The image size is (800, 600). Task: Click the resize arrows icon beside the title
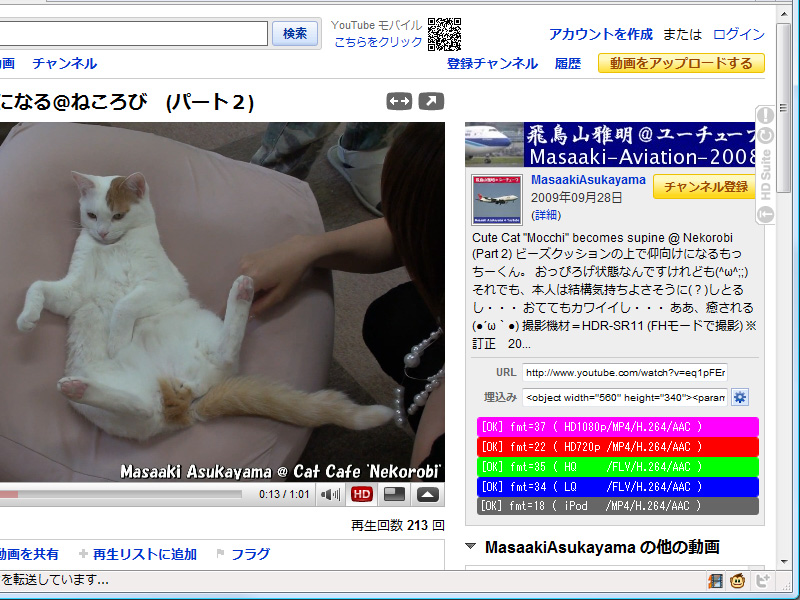pos(398,101)
